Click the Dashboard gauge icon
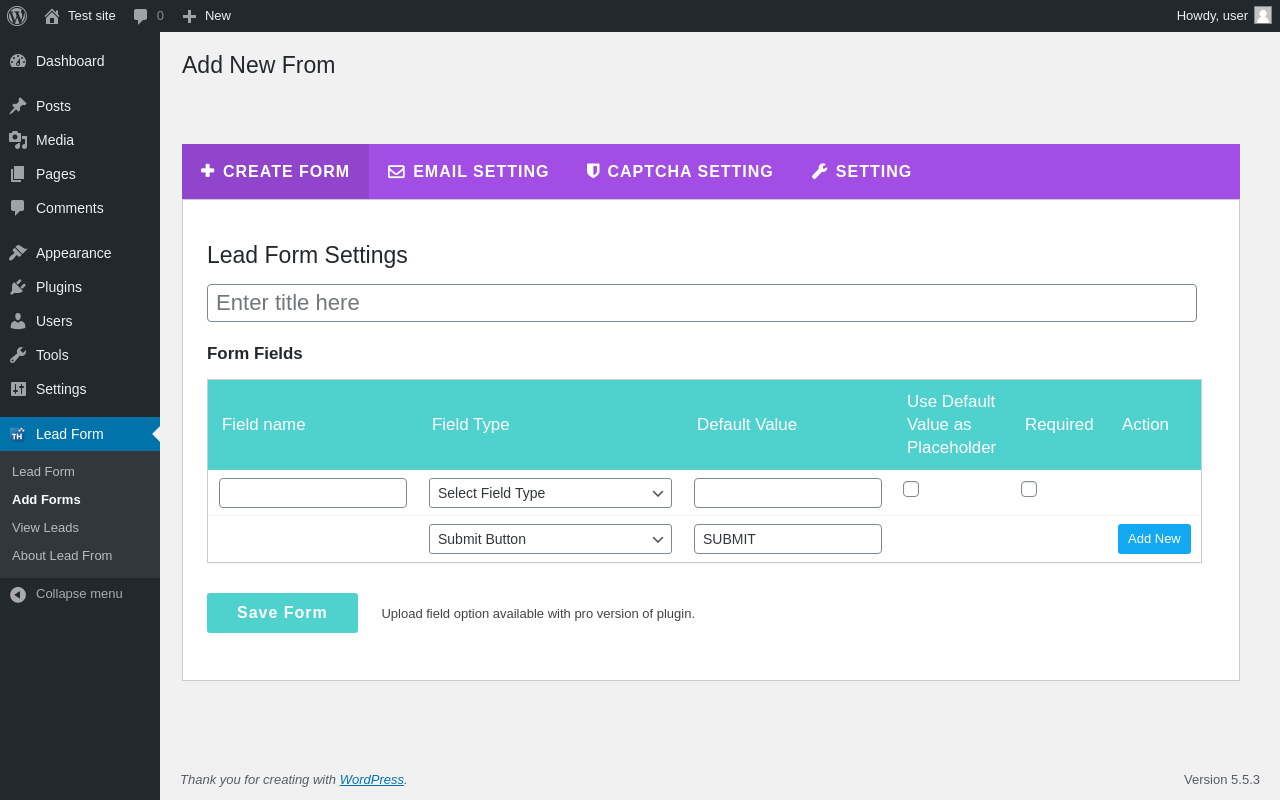The height and width of the screenshot is (800, 1280). 18,61
